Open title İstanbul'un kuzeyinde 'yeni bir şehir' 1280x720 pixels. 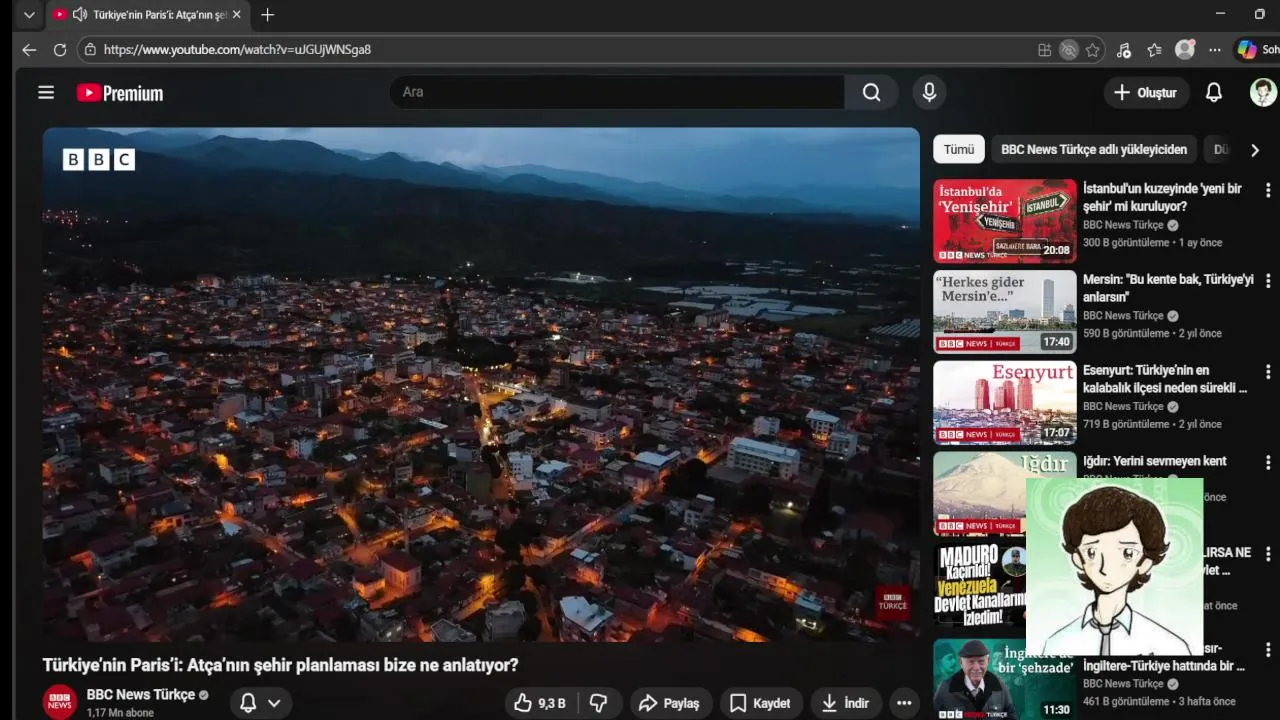tap(1162, 197)
